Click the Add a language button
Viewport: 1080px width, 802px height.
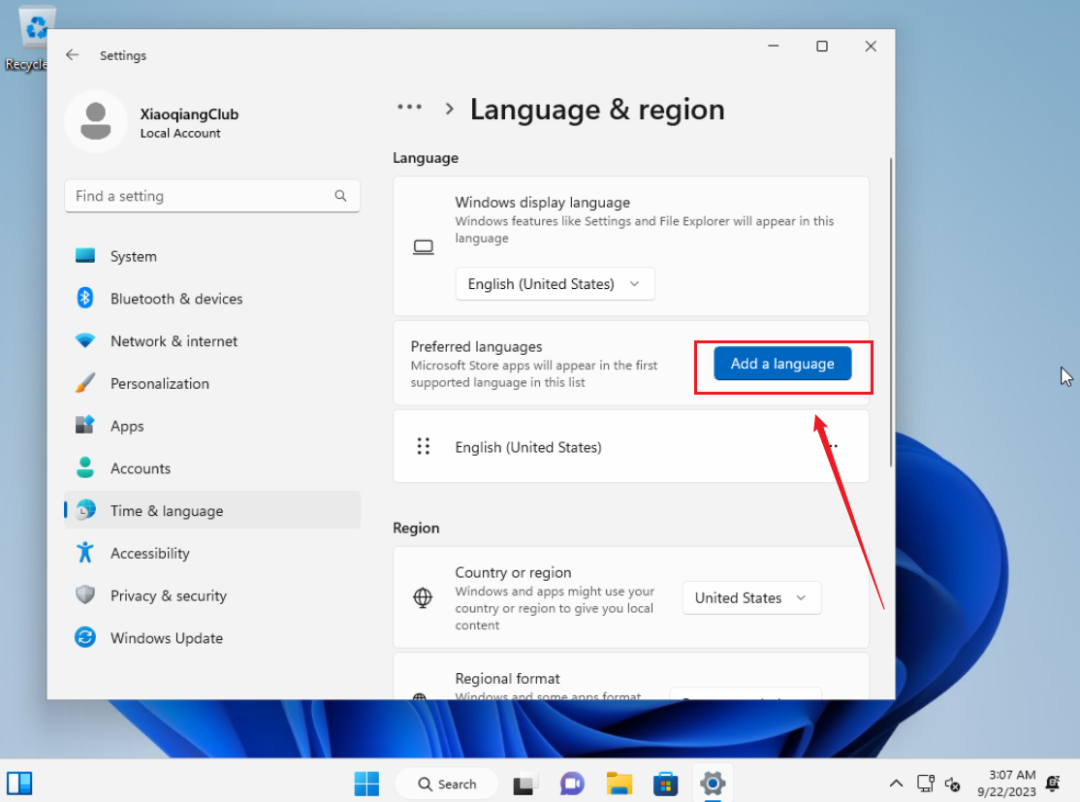(x=782, y=363)
